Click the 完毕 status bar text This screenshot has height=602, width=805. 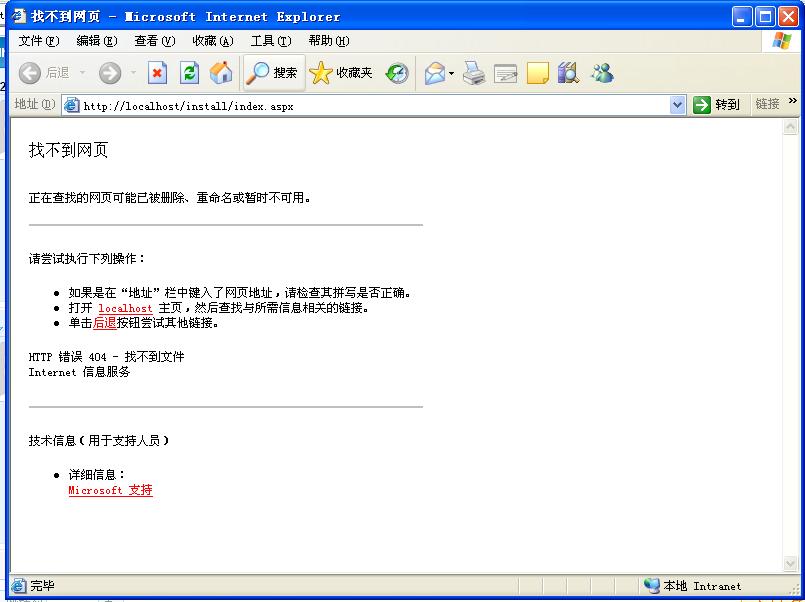(42, 586)
